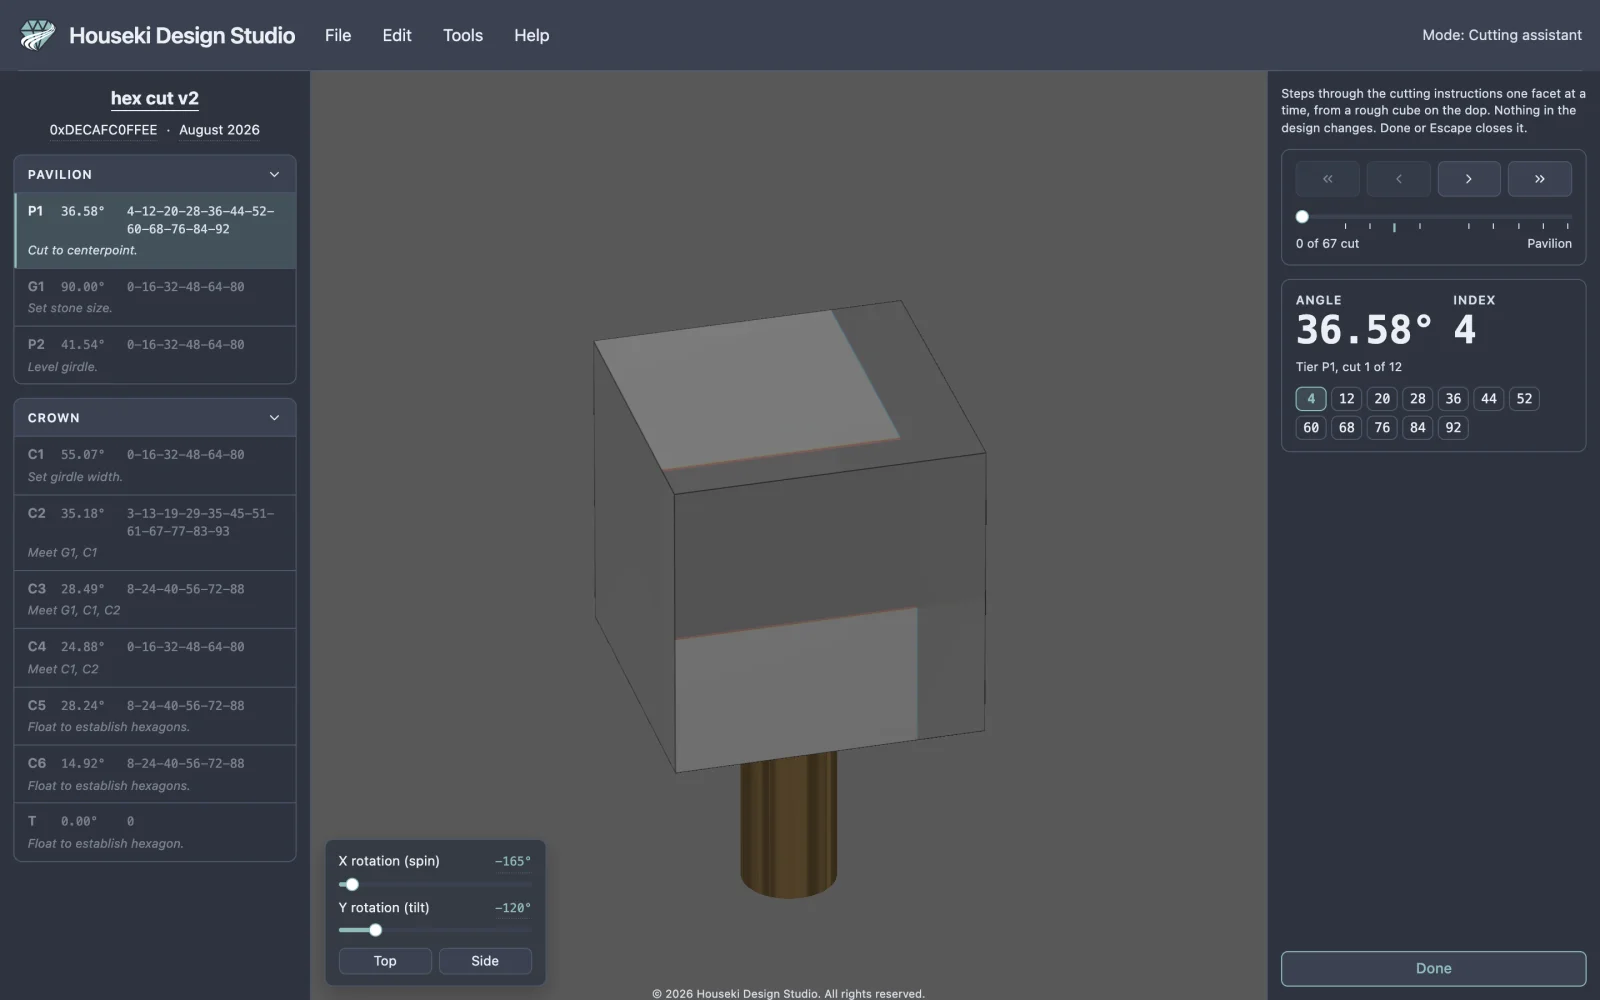Advance to next cut step arrow
The image size is (1600, 1000).
[x=1469, y=179]
